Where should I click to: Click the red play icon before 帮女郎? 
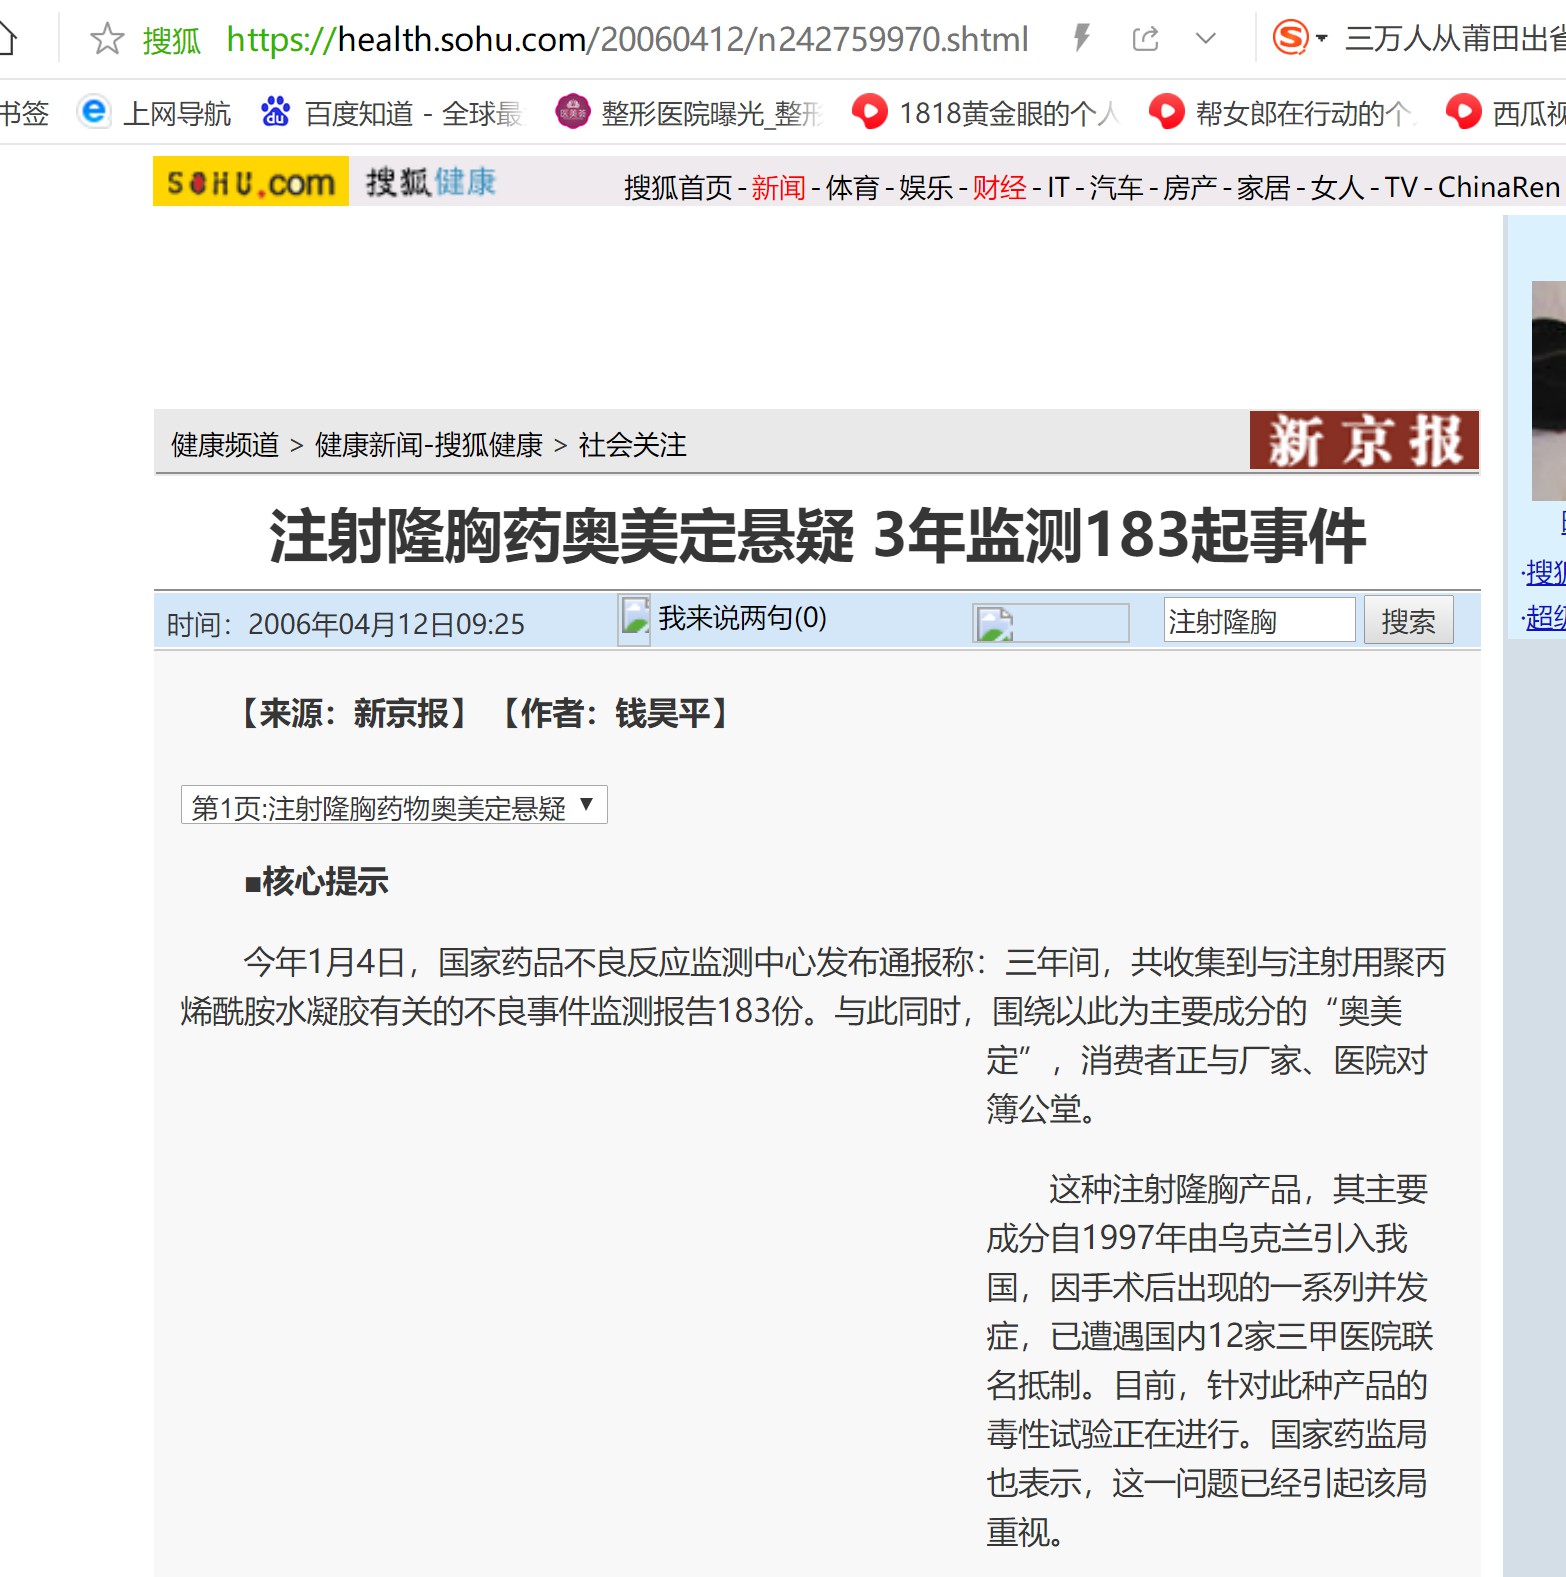[x=1166, y=111]
